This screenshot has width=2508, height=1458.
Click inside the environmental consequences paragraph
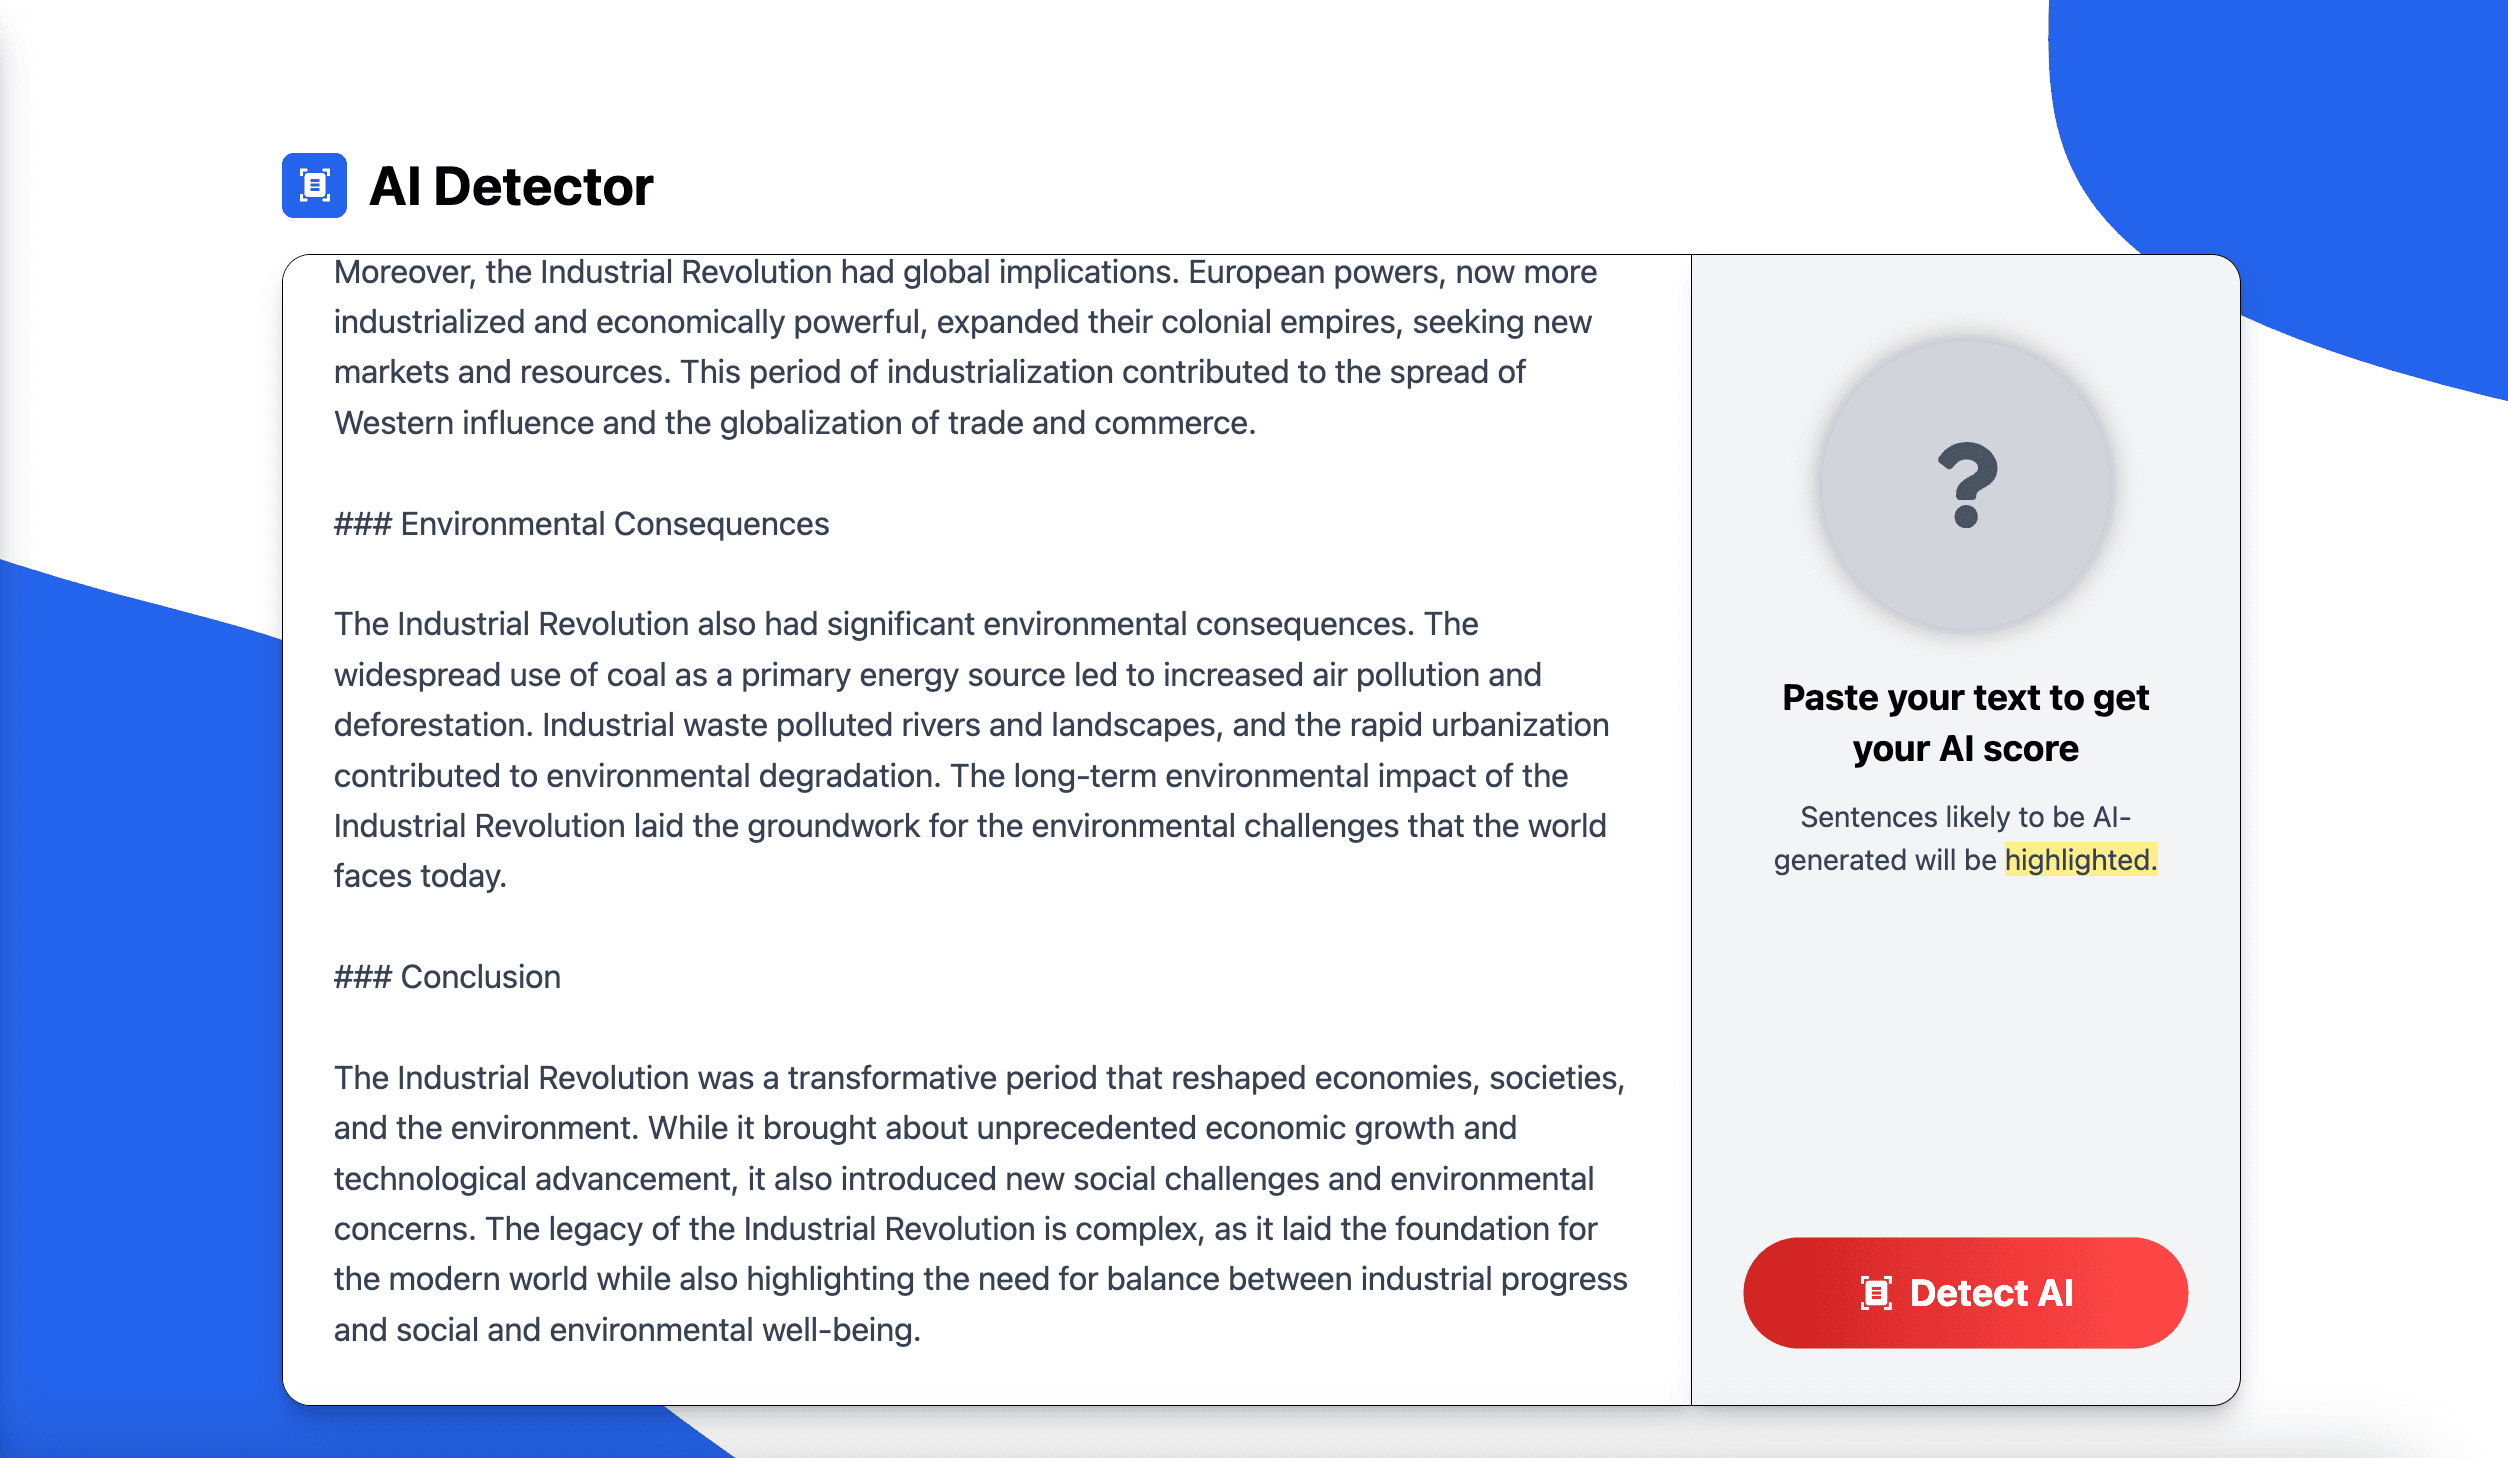pyautogui.click(x=971, y=750)
